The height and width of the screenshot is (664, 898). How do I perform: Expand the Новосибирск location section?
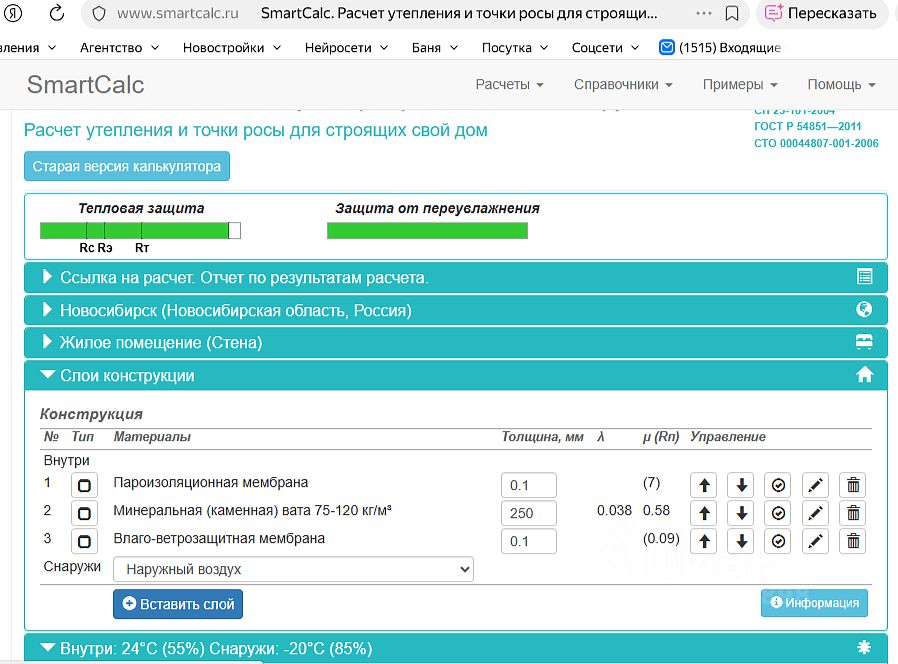coord(235,310)
